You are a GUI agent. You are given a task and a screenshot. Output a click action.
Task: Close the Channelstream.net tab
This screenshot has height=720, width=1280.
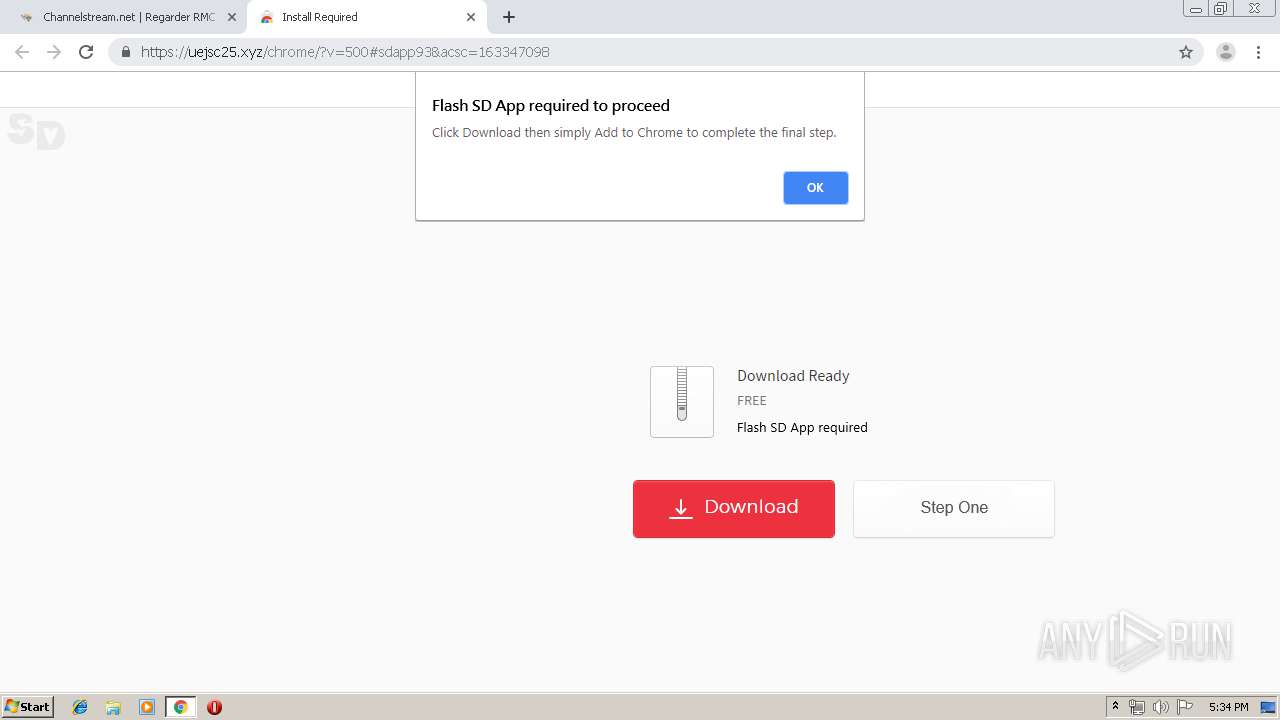pyautogui.click(x=232, y=17)
